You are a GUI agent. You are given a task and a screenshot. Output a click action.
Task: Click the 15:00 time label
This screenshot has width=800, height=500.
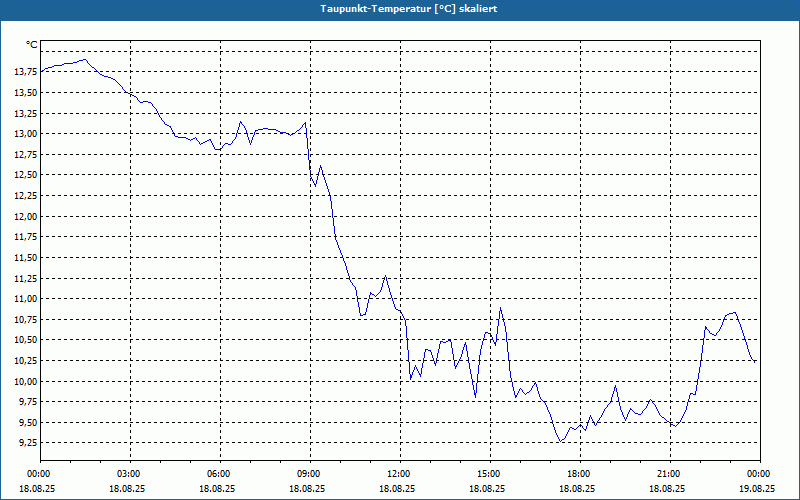tap(490, 474)
